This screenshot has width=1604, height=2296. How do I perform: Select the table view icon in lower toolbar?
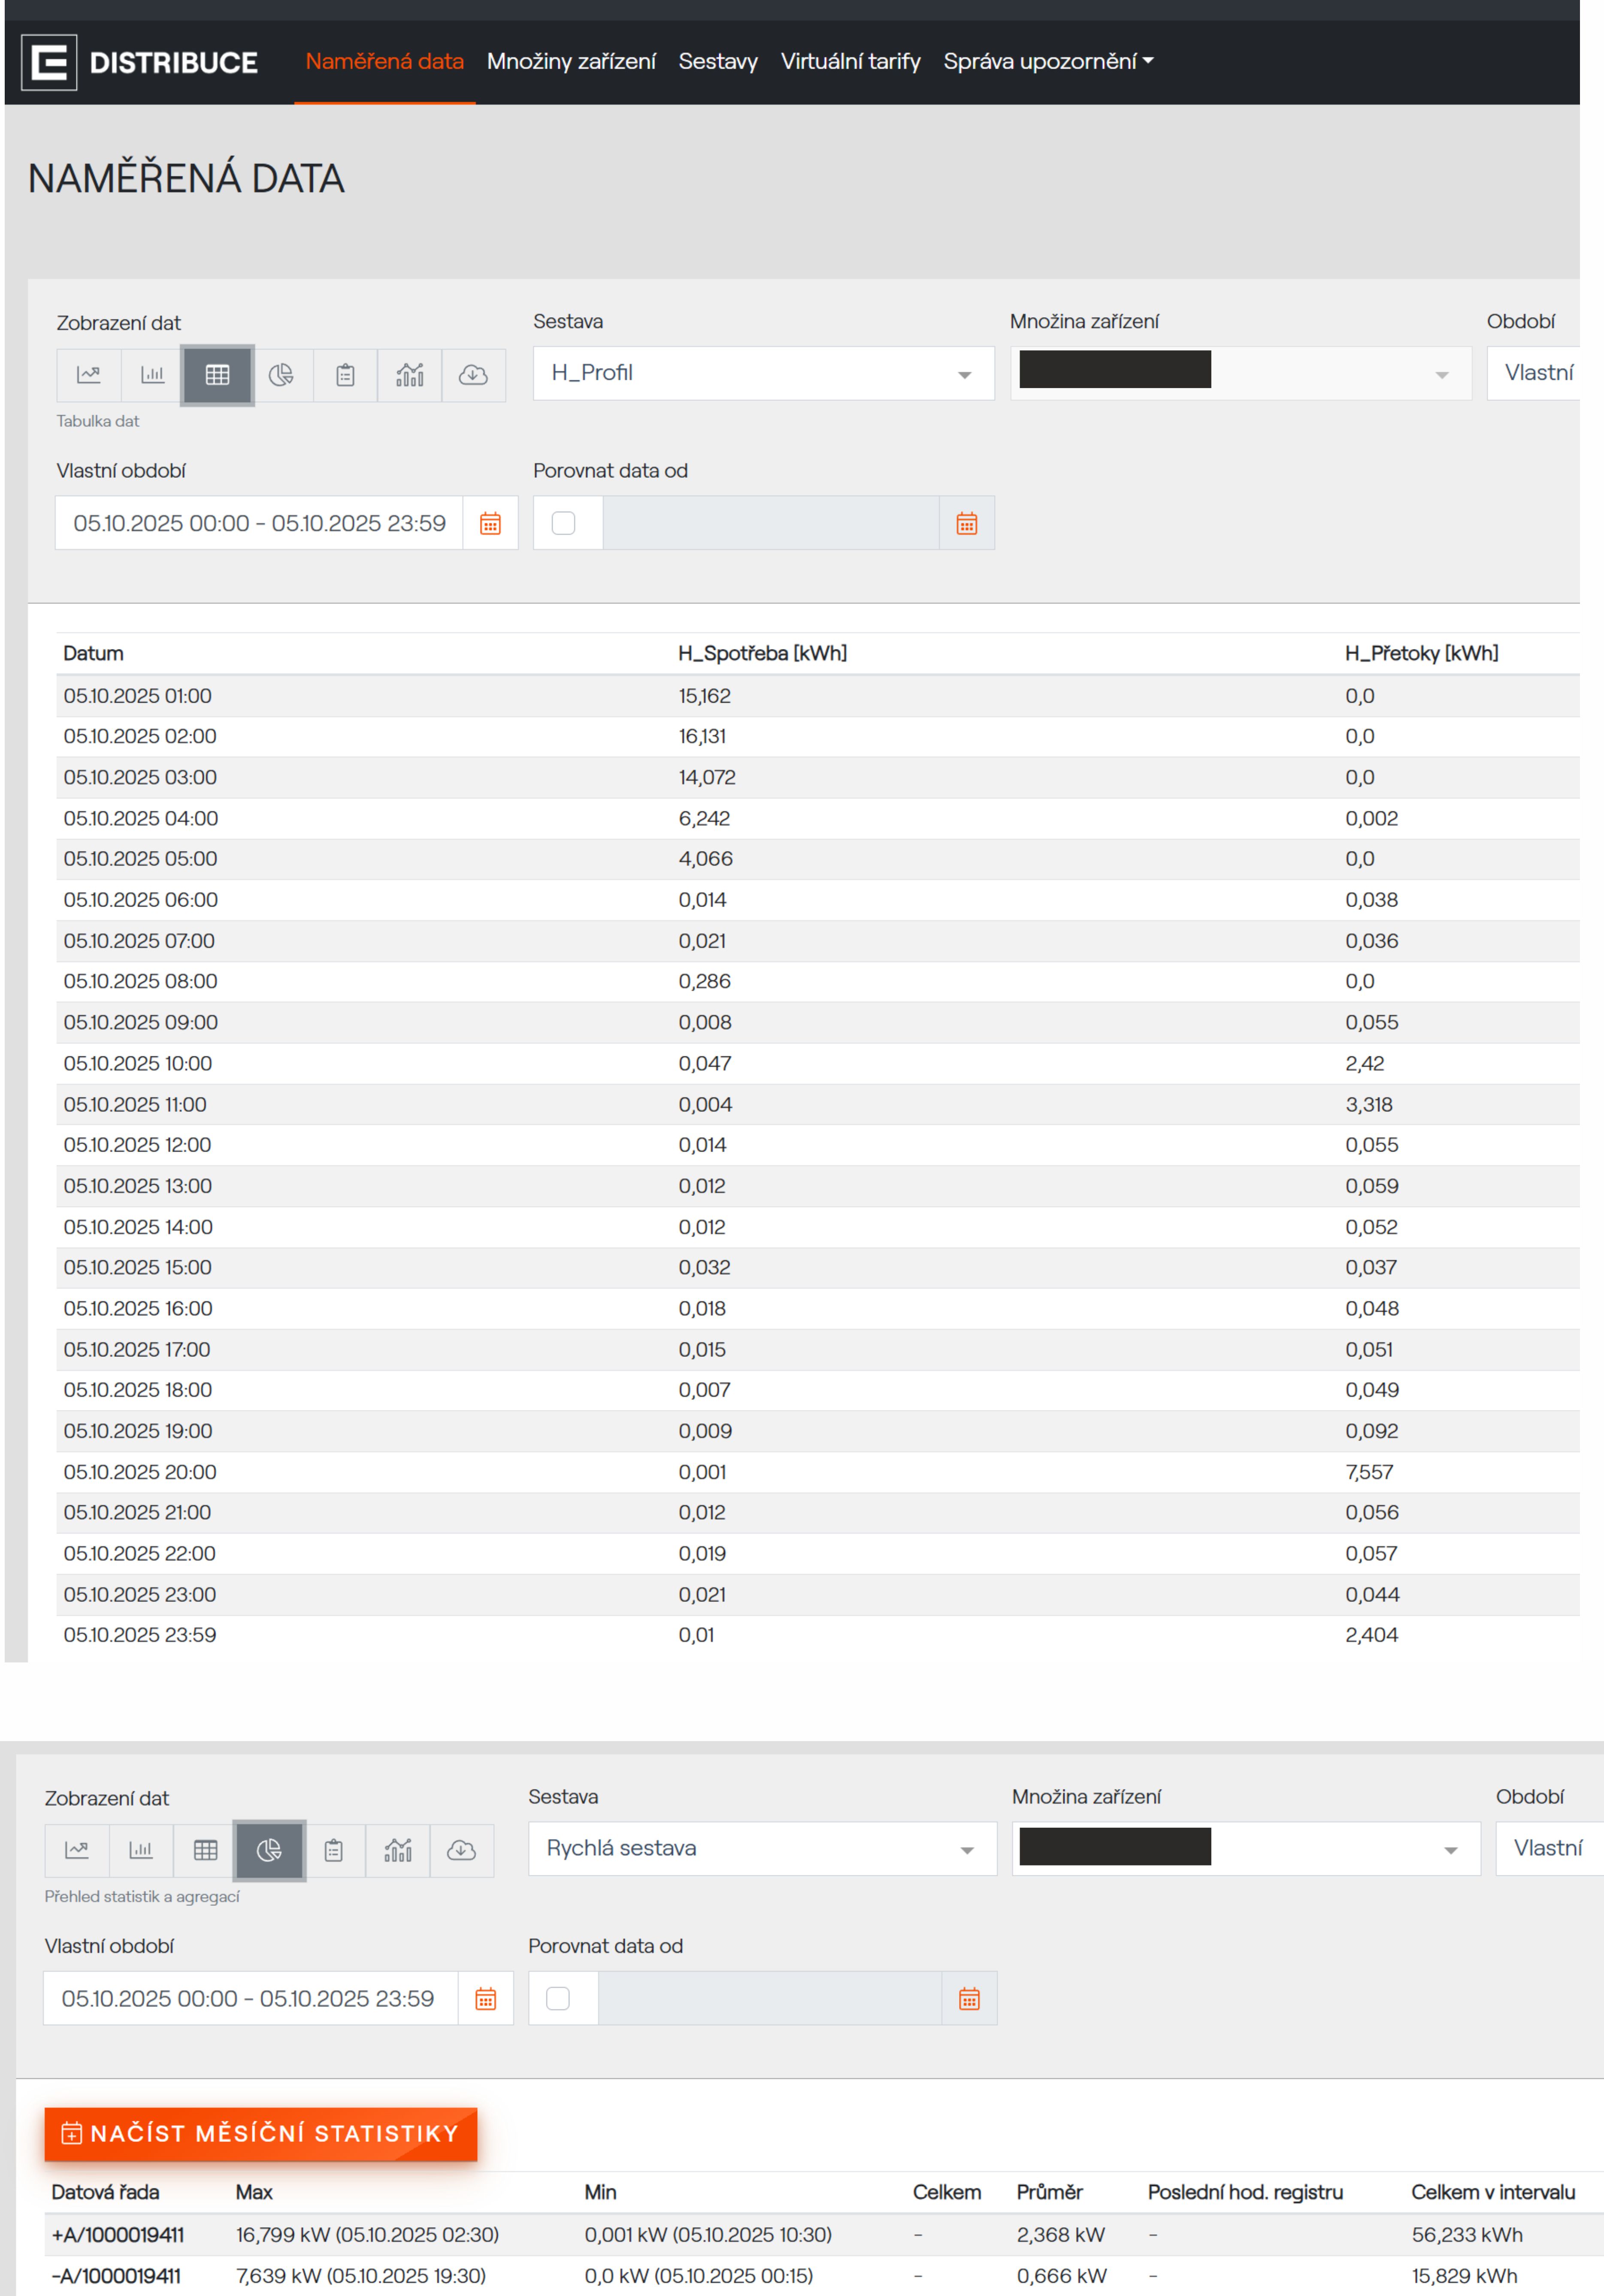(x=205, y=1850)
